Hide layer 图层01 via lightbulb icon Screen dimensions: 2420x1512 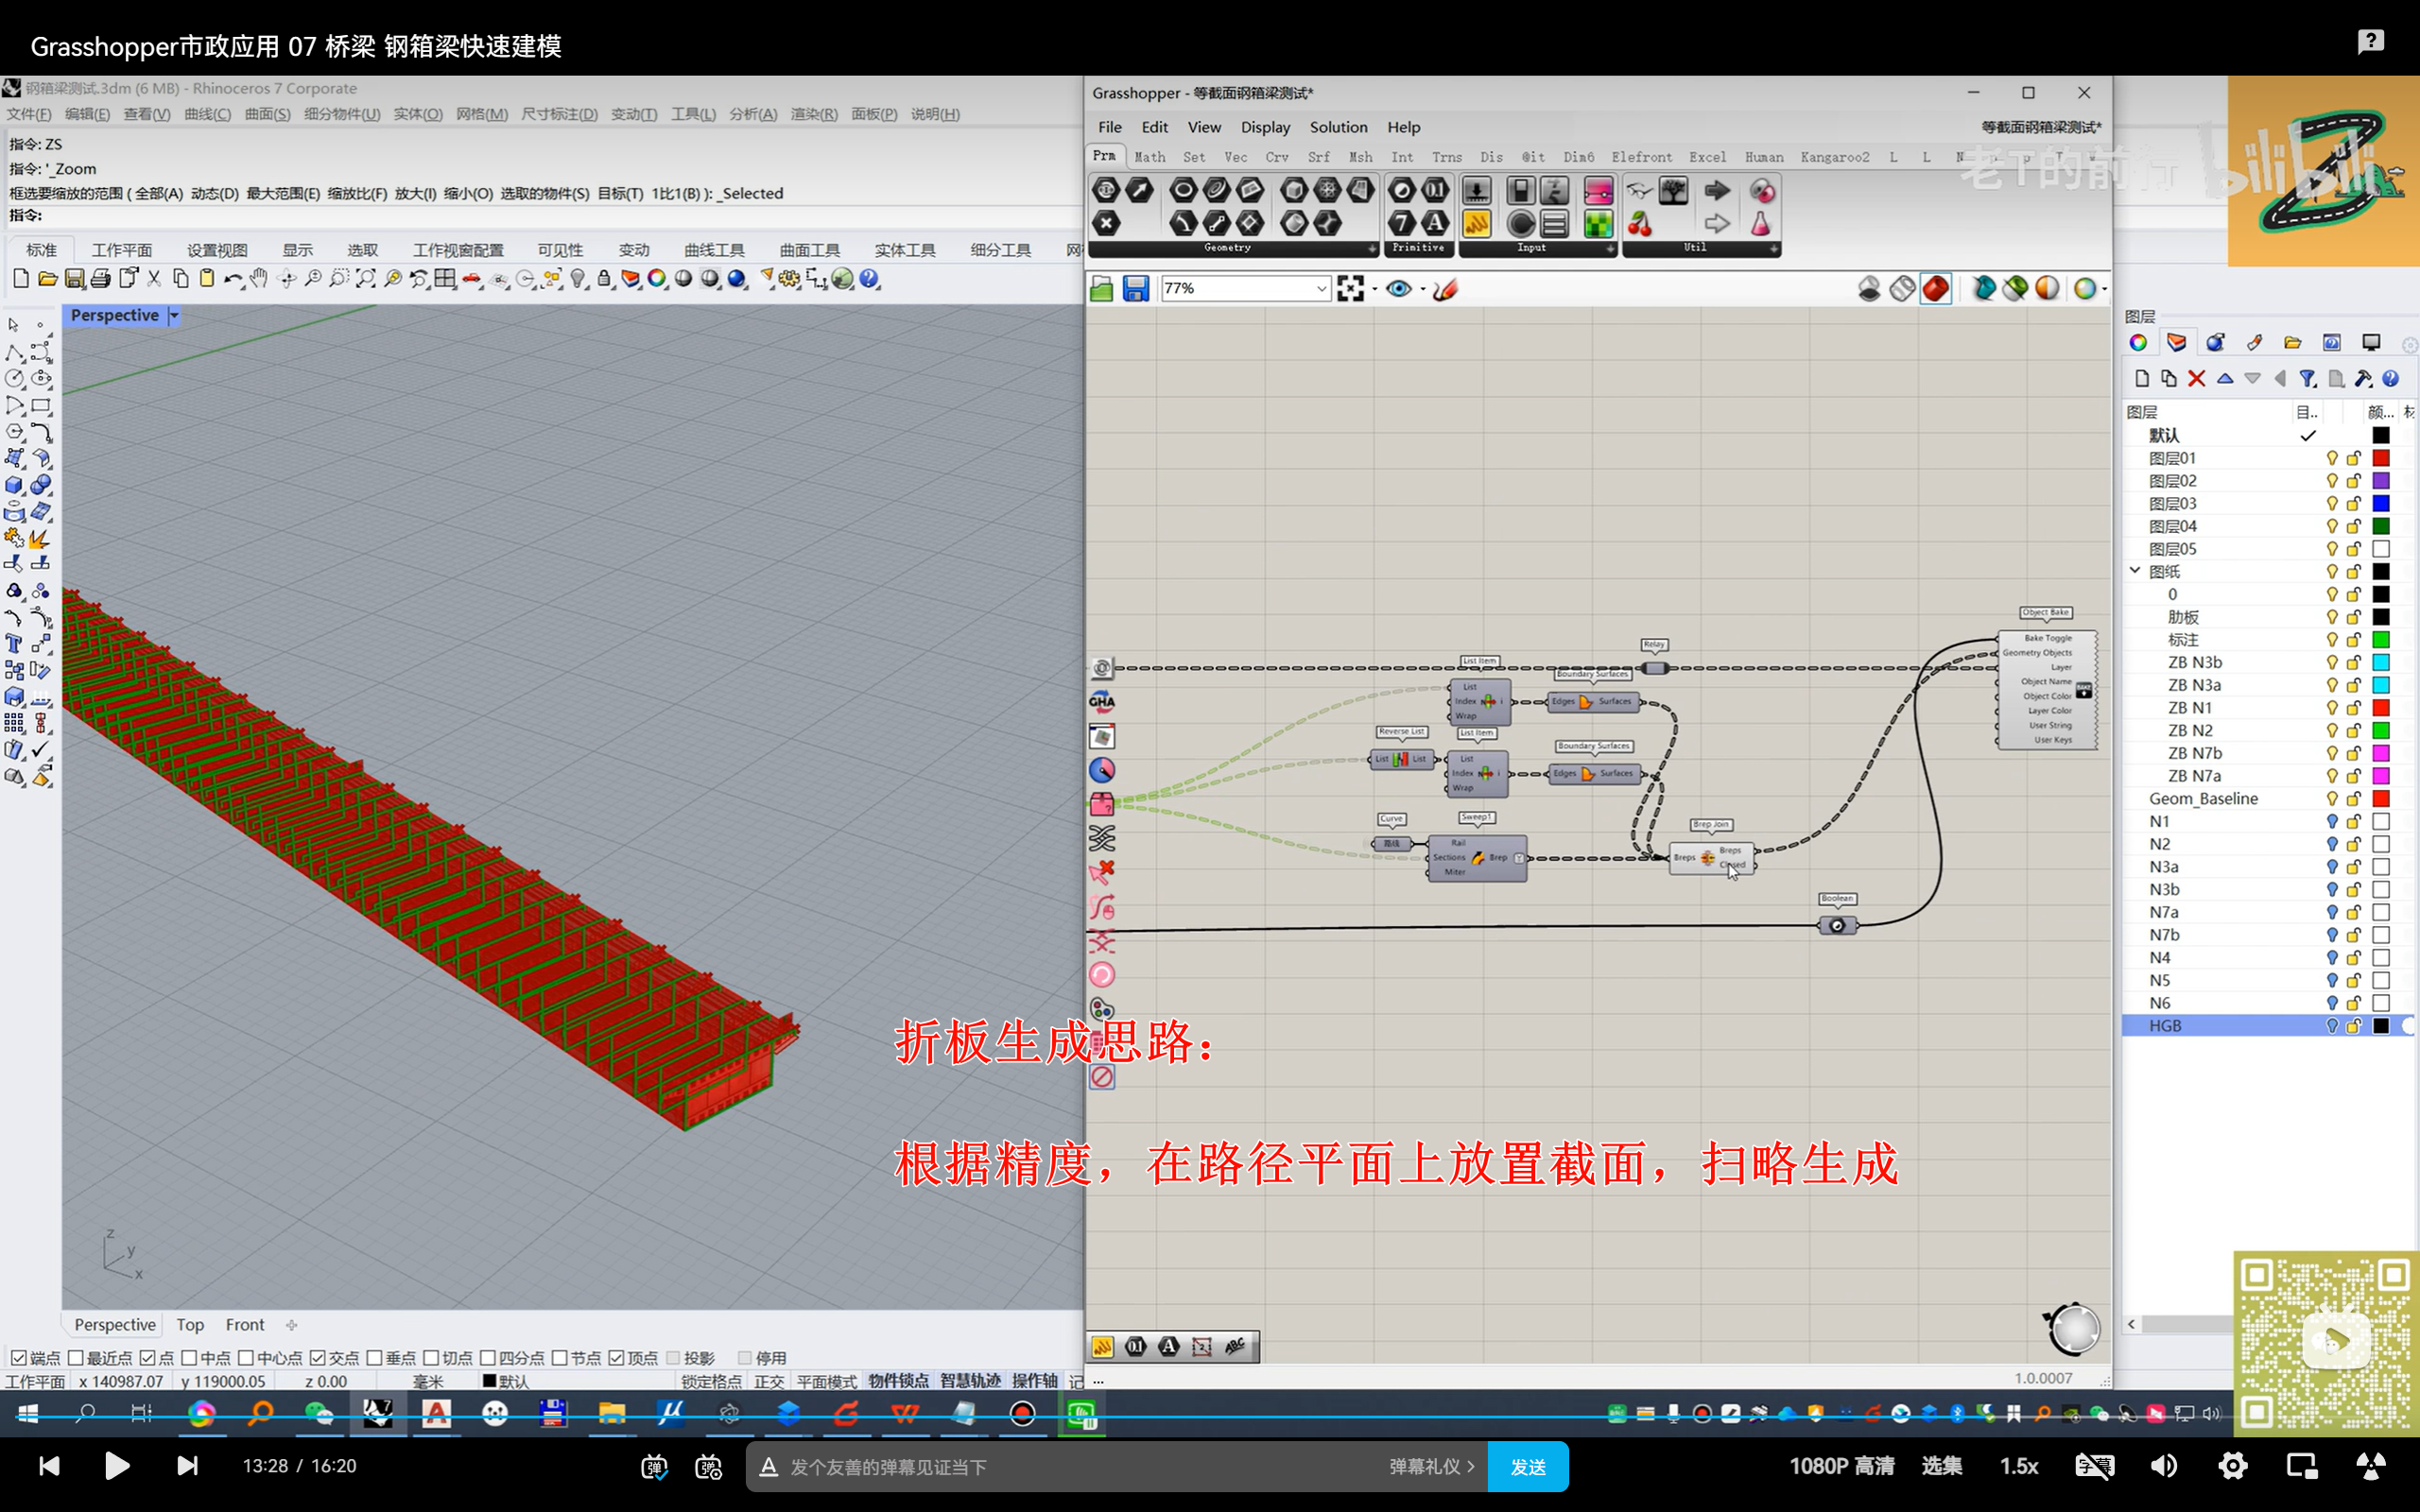pos(2331,458)
